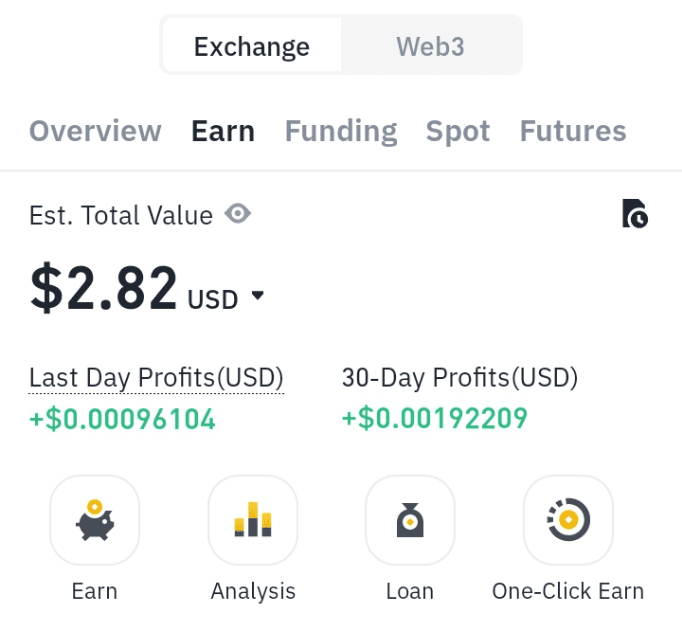Tap the USD currency label
The height and width of the screenshot is (621, 682).
(x=213, y=300)
